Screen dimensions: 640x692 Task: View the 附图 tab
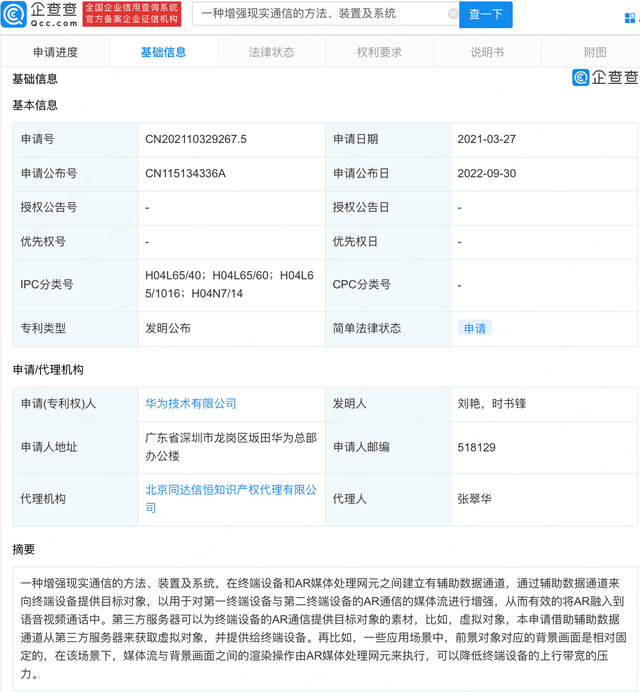coord(595,52)
